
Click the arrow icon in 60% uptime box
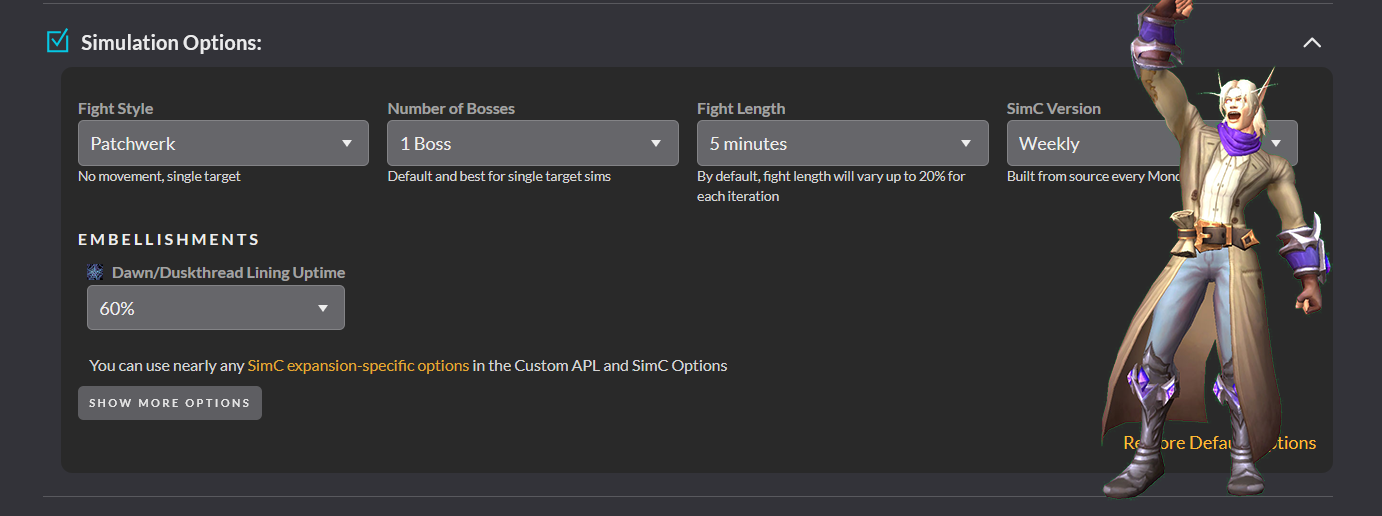point(323,308)
